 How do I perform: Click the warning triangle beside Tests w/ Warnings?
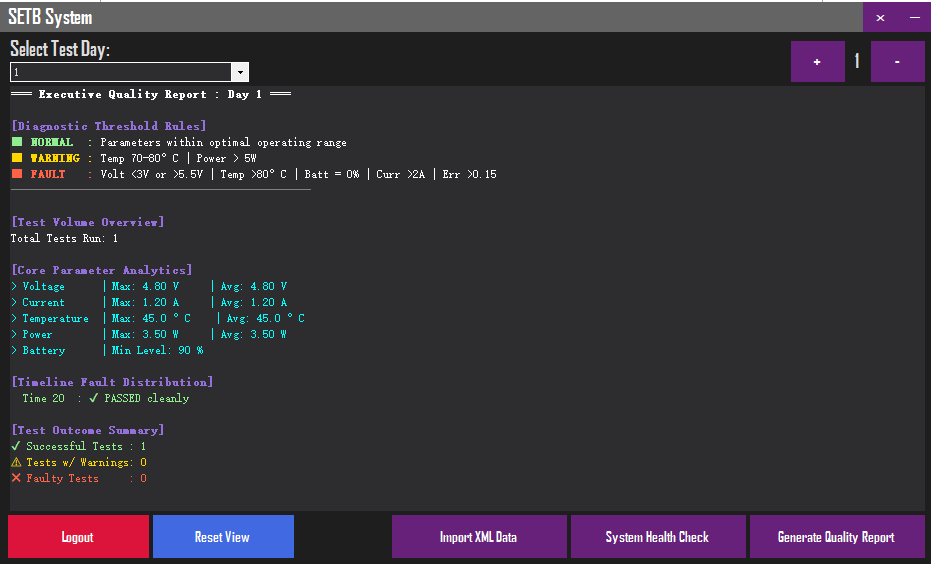(x=16, y=462)
